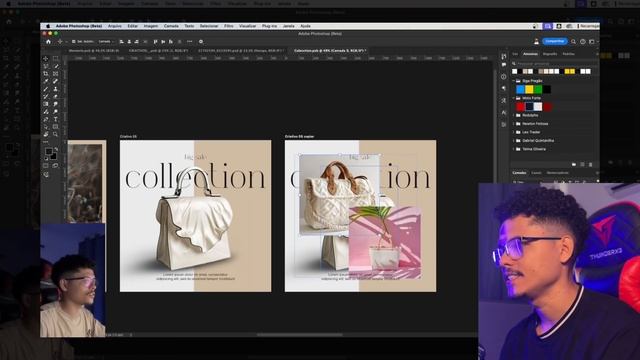Image resolution: width=640 pixels, height=360 pixels.
Task: Open the Imagem menu
Action: pyautogui.click(x=151, y=26)
